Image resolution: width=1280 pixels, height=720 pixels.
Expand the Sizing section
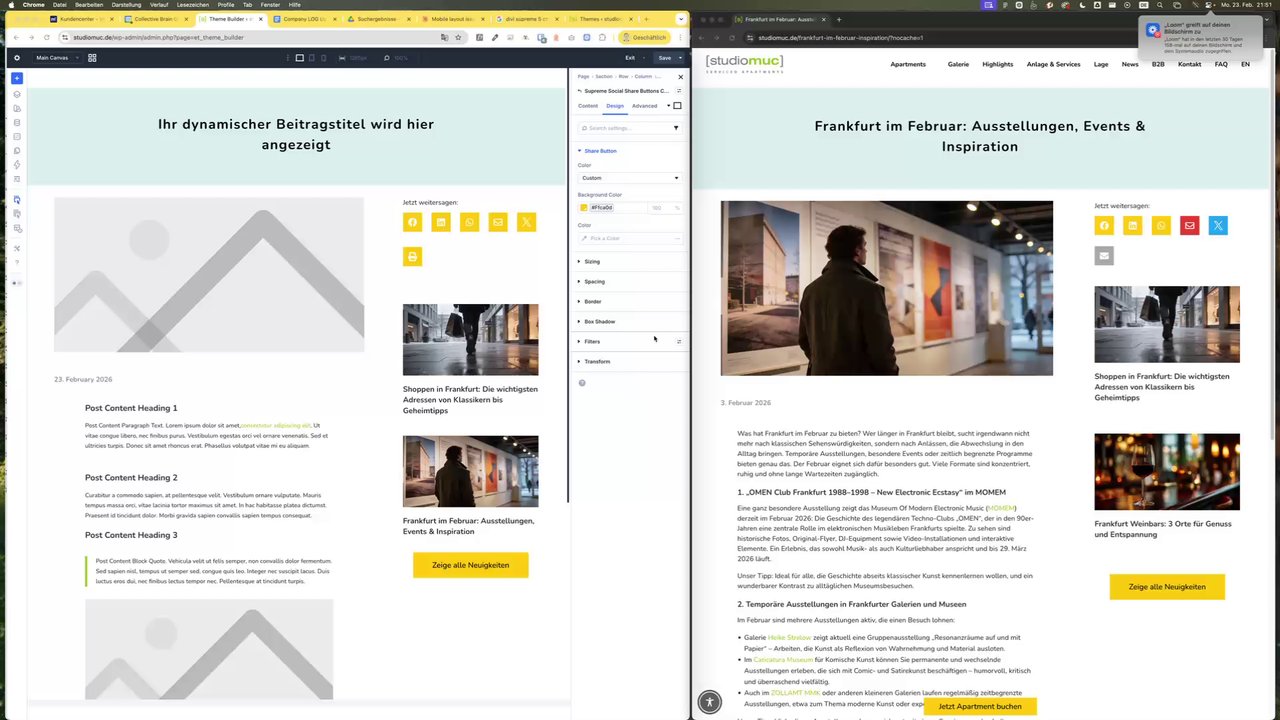(x=592, y=262)
